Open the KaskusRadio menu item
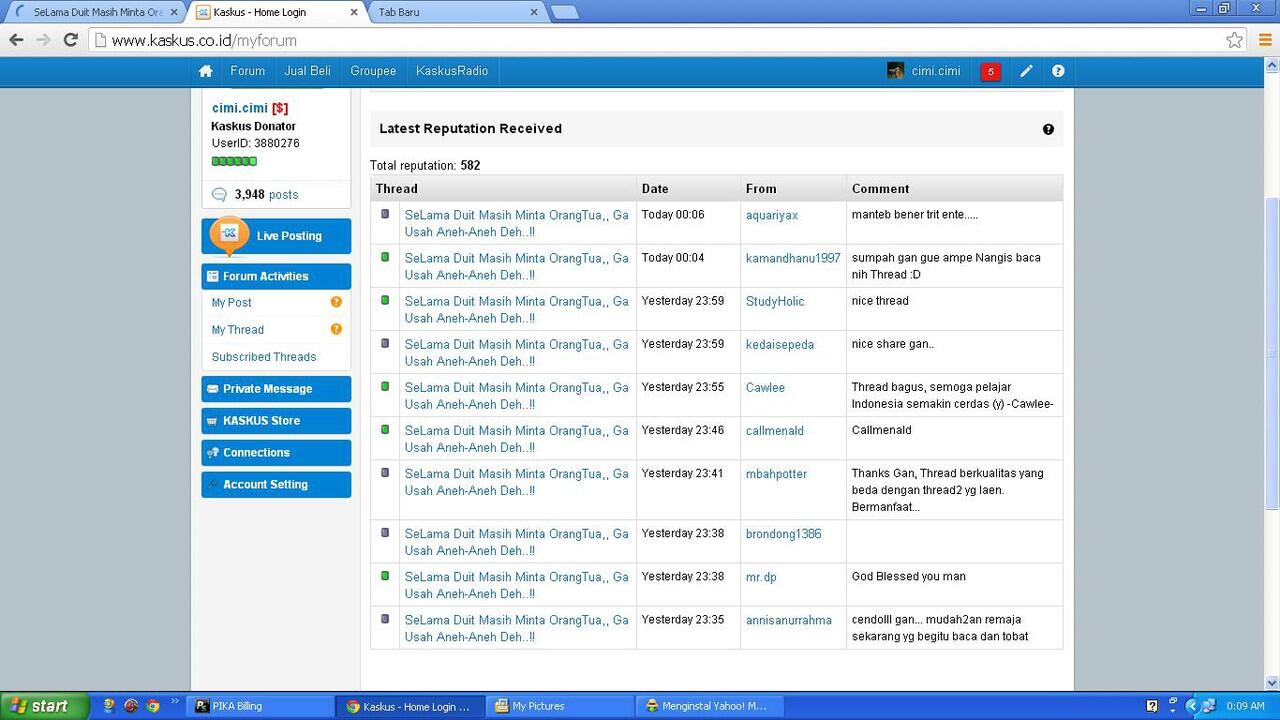Image resolution: width=1280 pixels, height=720 pixels. coord(452,71)
